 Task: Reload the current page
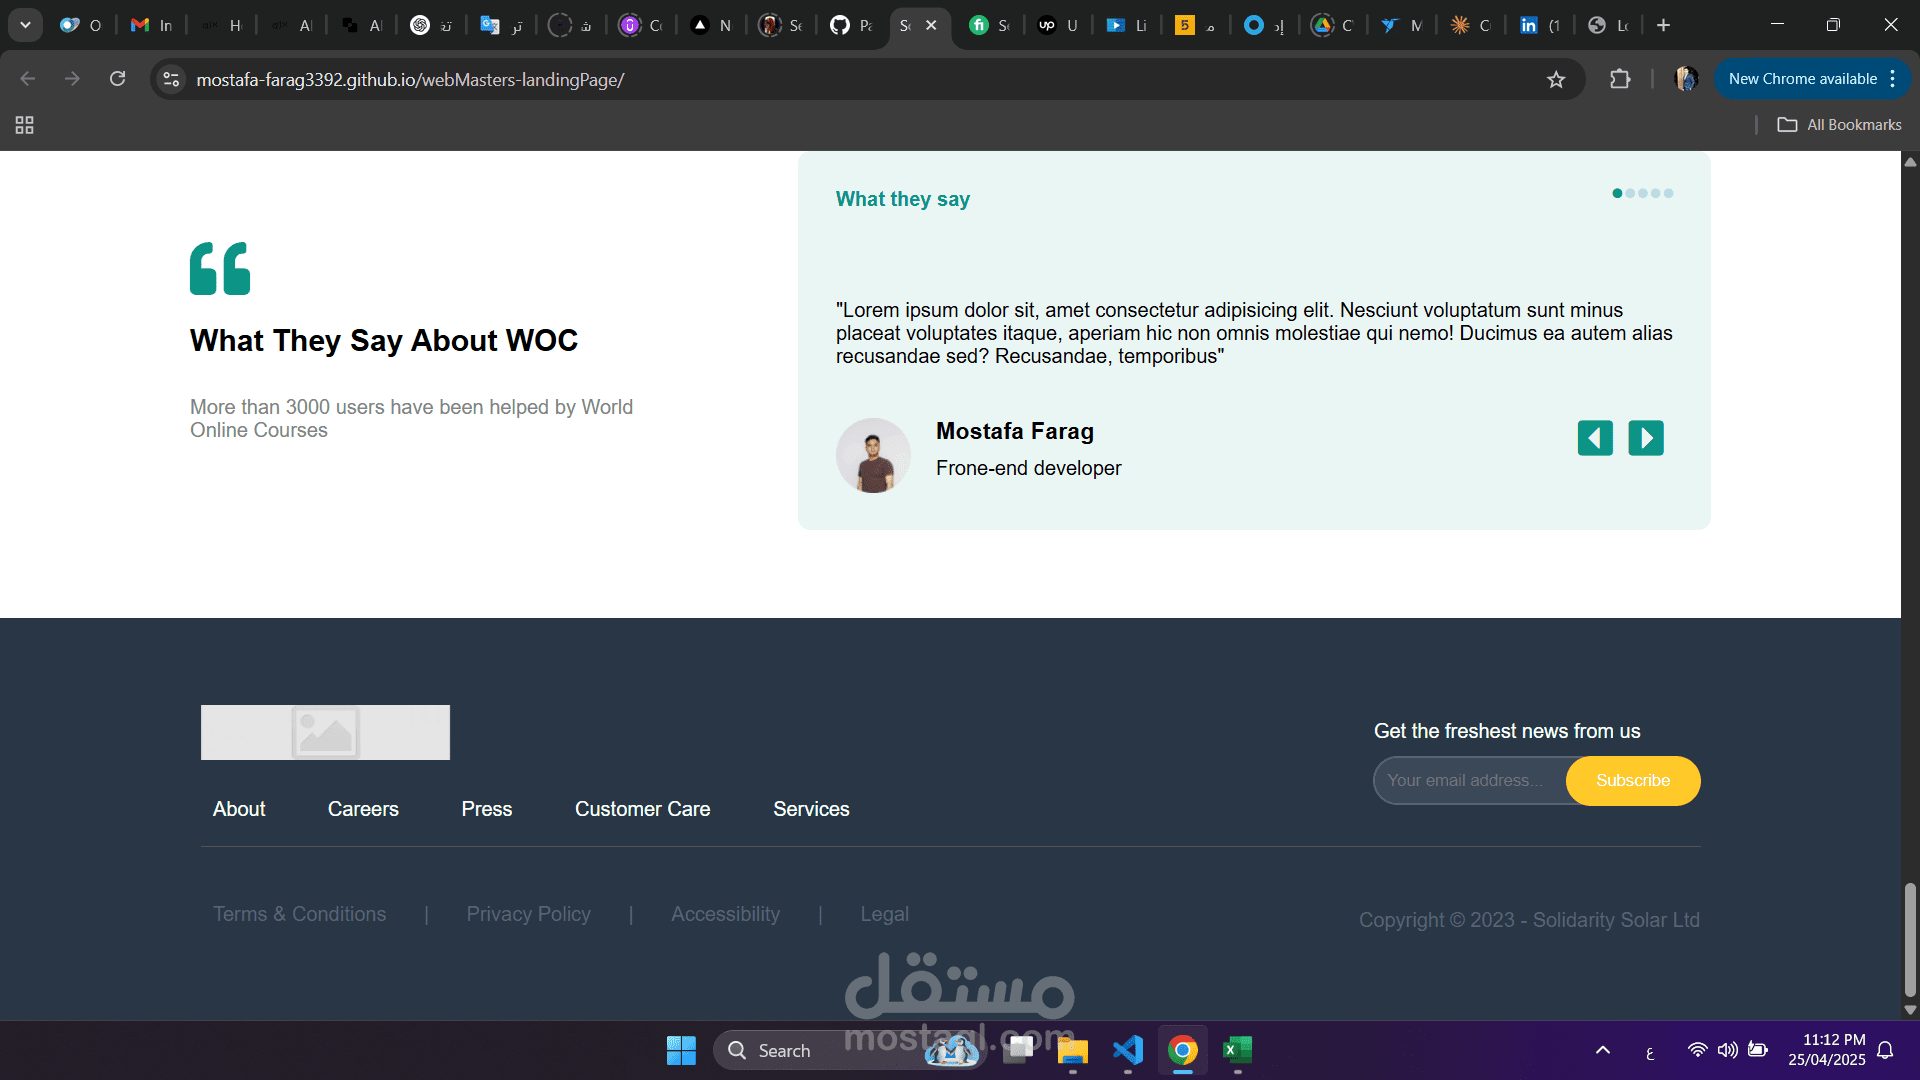tap(117, 79)
